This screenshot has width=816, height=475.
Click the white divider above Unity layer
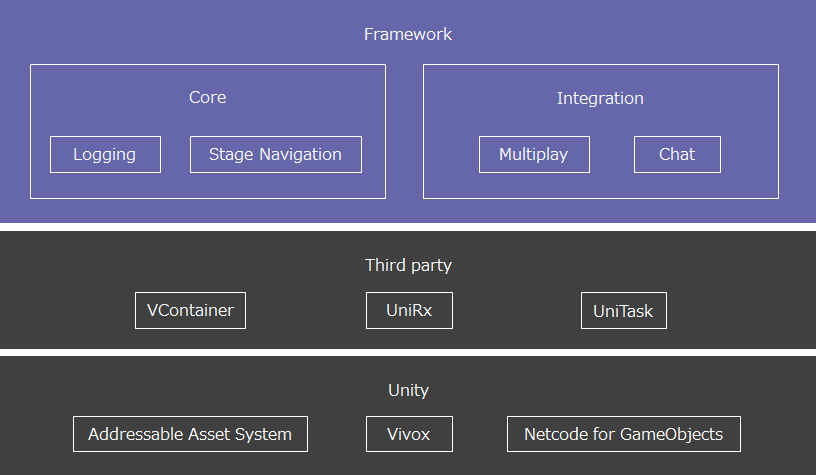point(408,352)
